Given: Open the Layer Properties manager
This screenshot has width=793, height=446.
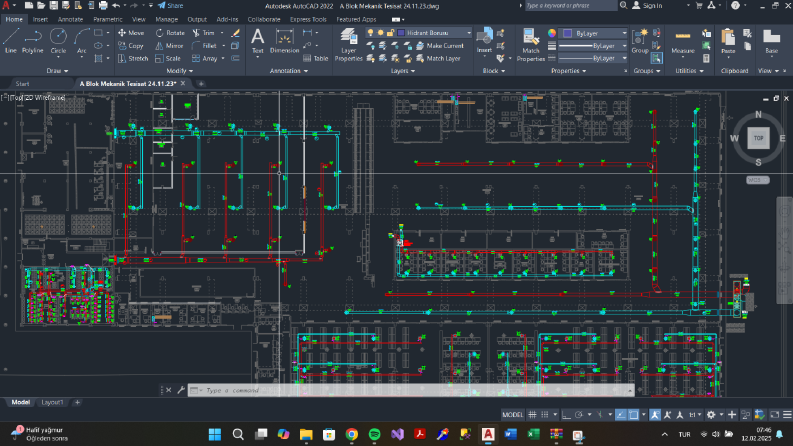Looking at the screenshot, I should [x=348, y=44].
